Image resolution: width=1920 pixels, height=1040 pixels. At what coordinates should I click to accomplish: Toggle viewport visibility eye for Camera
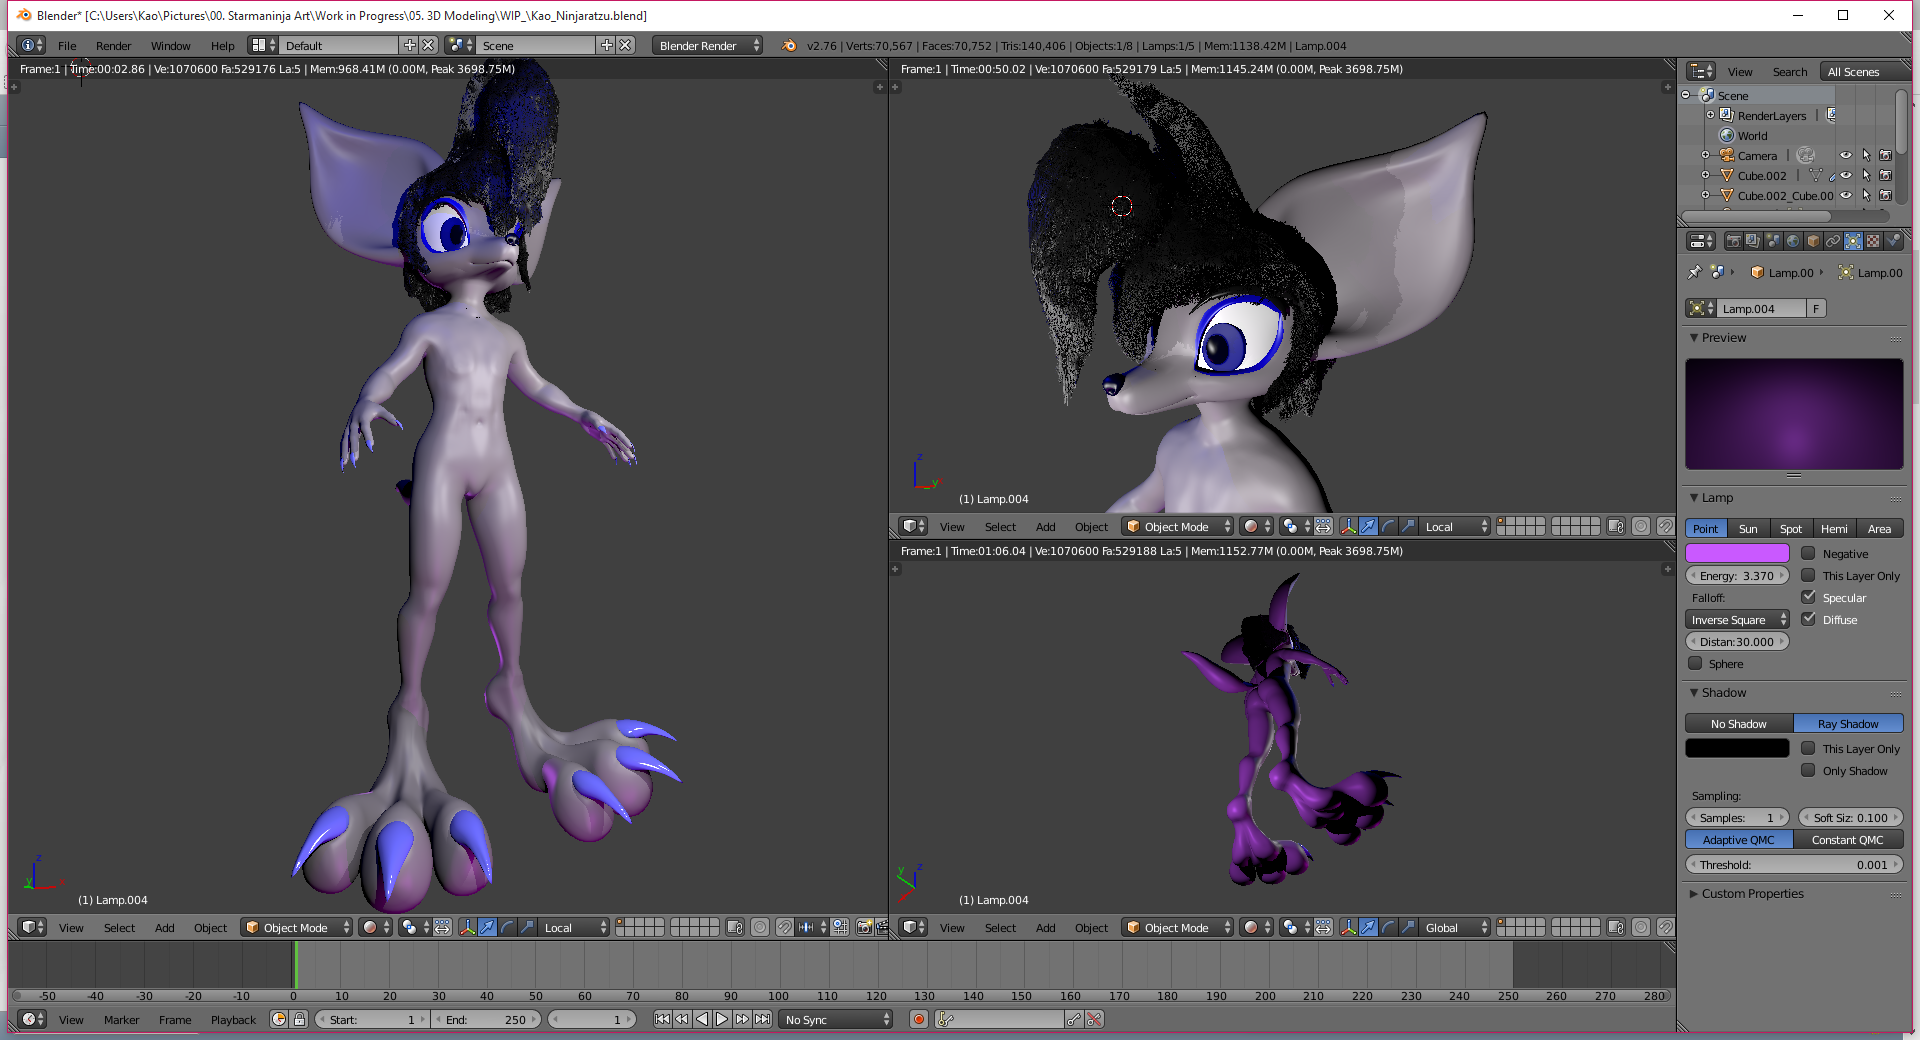[1846, 155]
